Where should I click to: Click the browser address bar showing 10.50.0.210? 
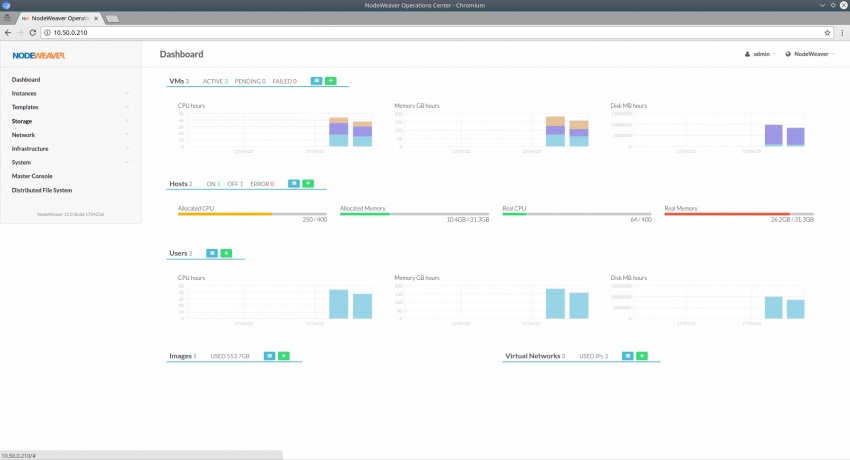point(400,33)
